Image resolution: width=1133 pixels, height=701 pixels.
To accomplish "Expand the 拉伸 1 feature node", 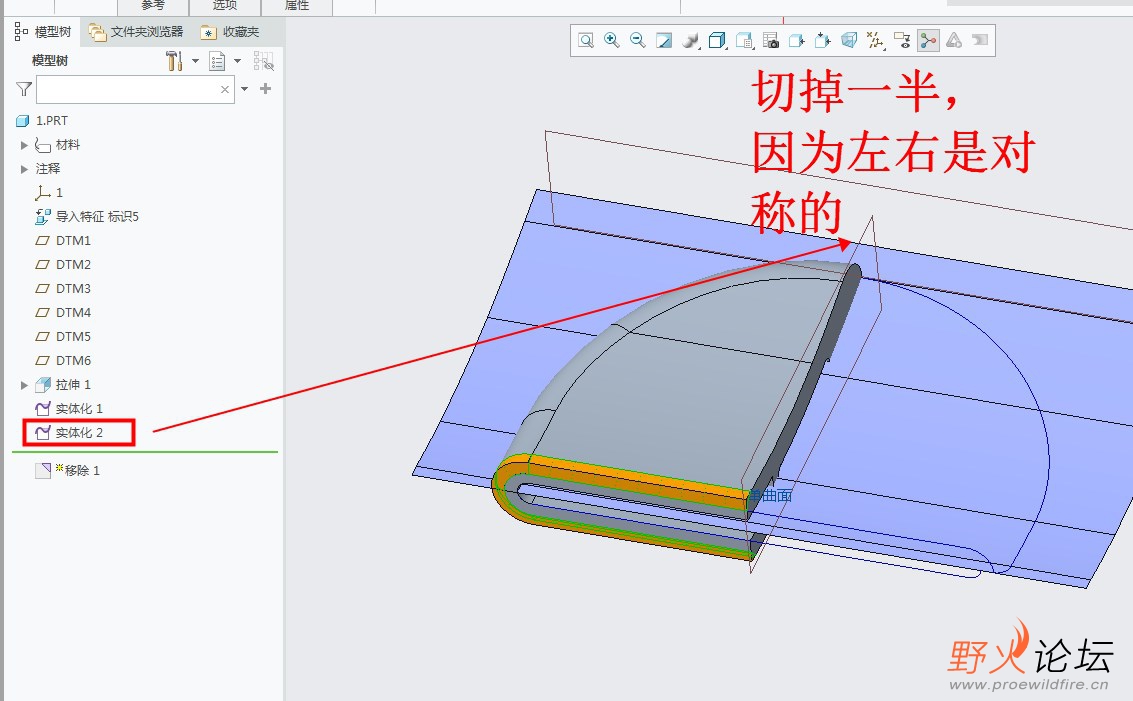I will coord(24,385).
